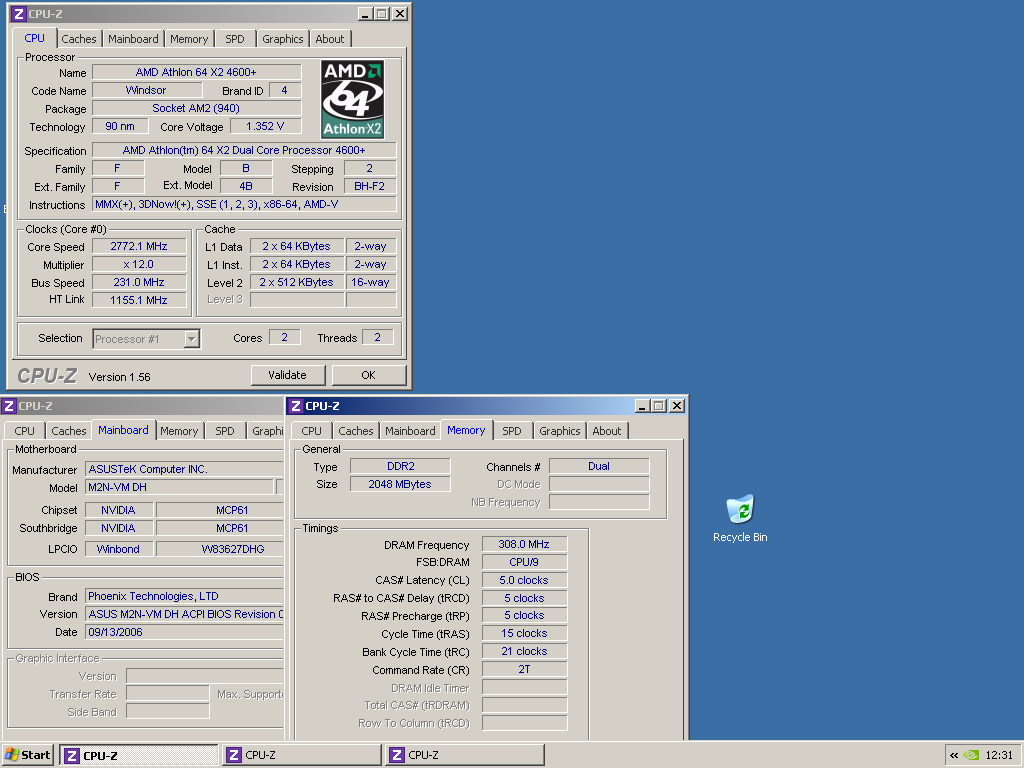Viewport: 1024px width, 768px height.
Task: Click the memory Type value DDR2
Action: (400, 466)
